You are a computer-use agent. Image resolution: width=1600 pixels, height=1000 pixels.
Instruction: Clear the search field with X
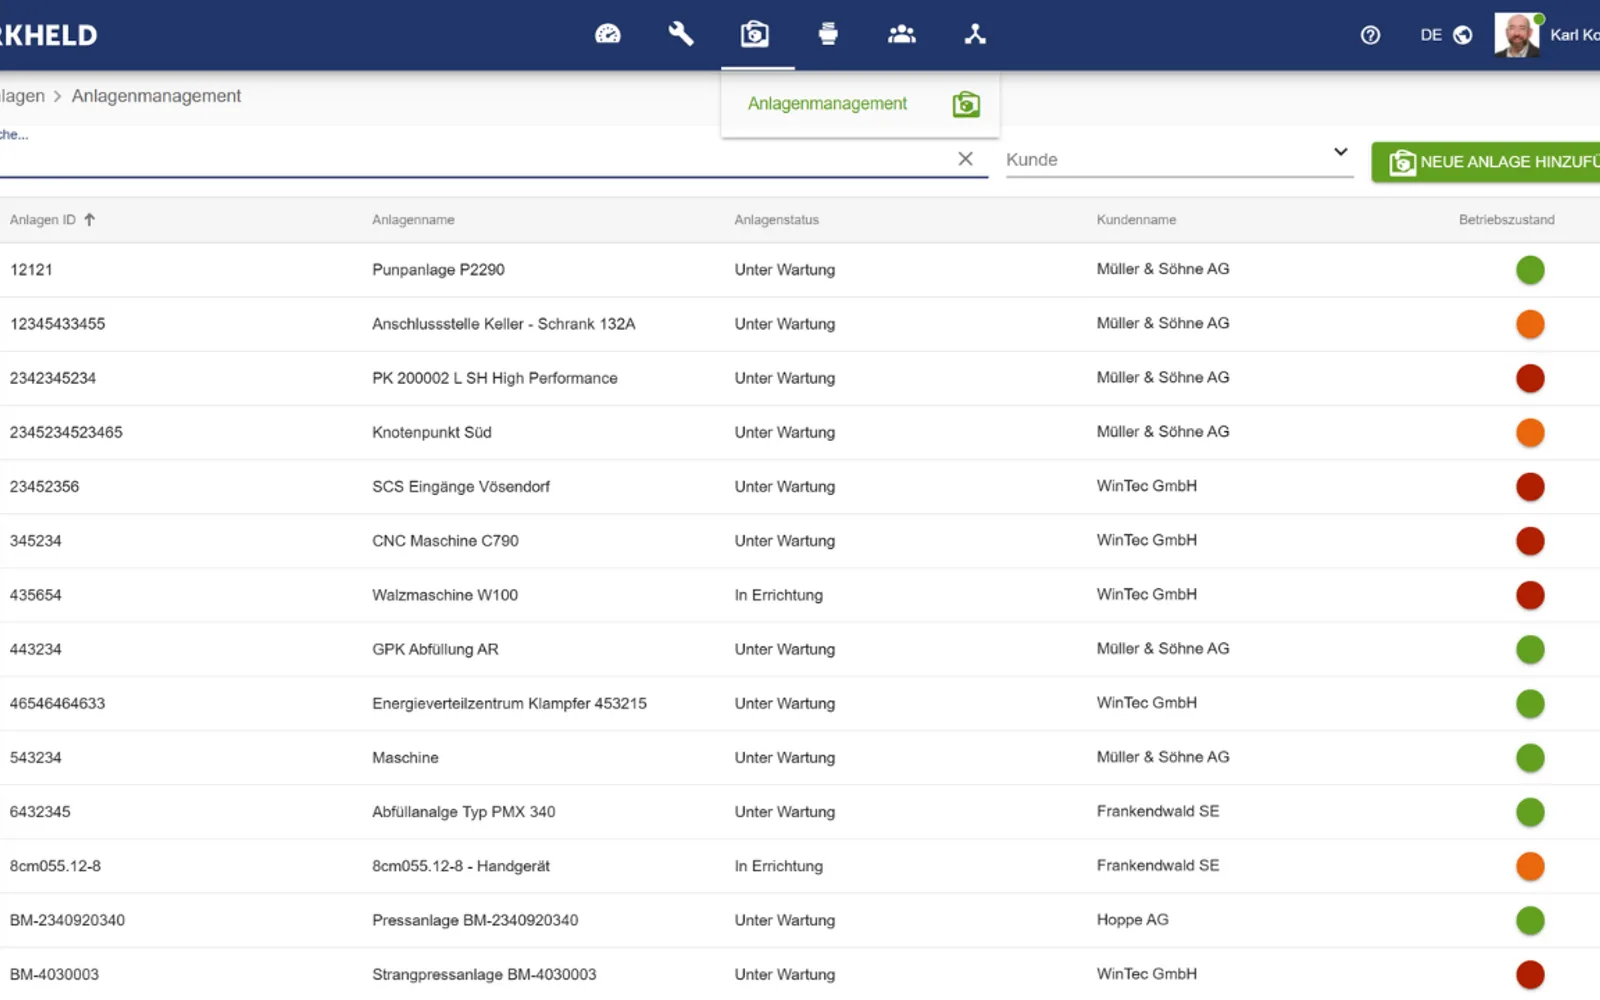[965, 159]
